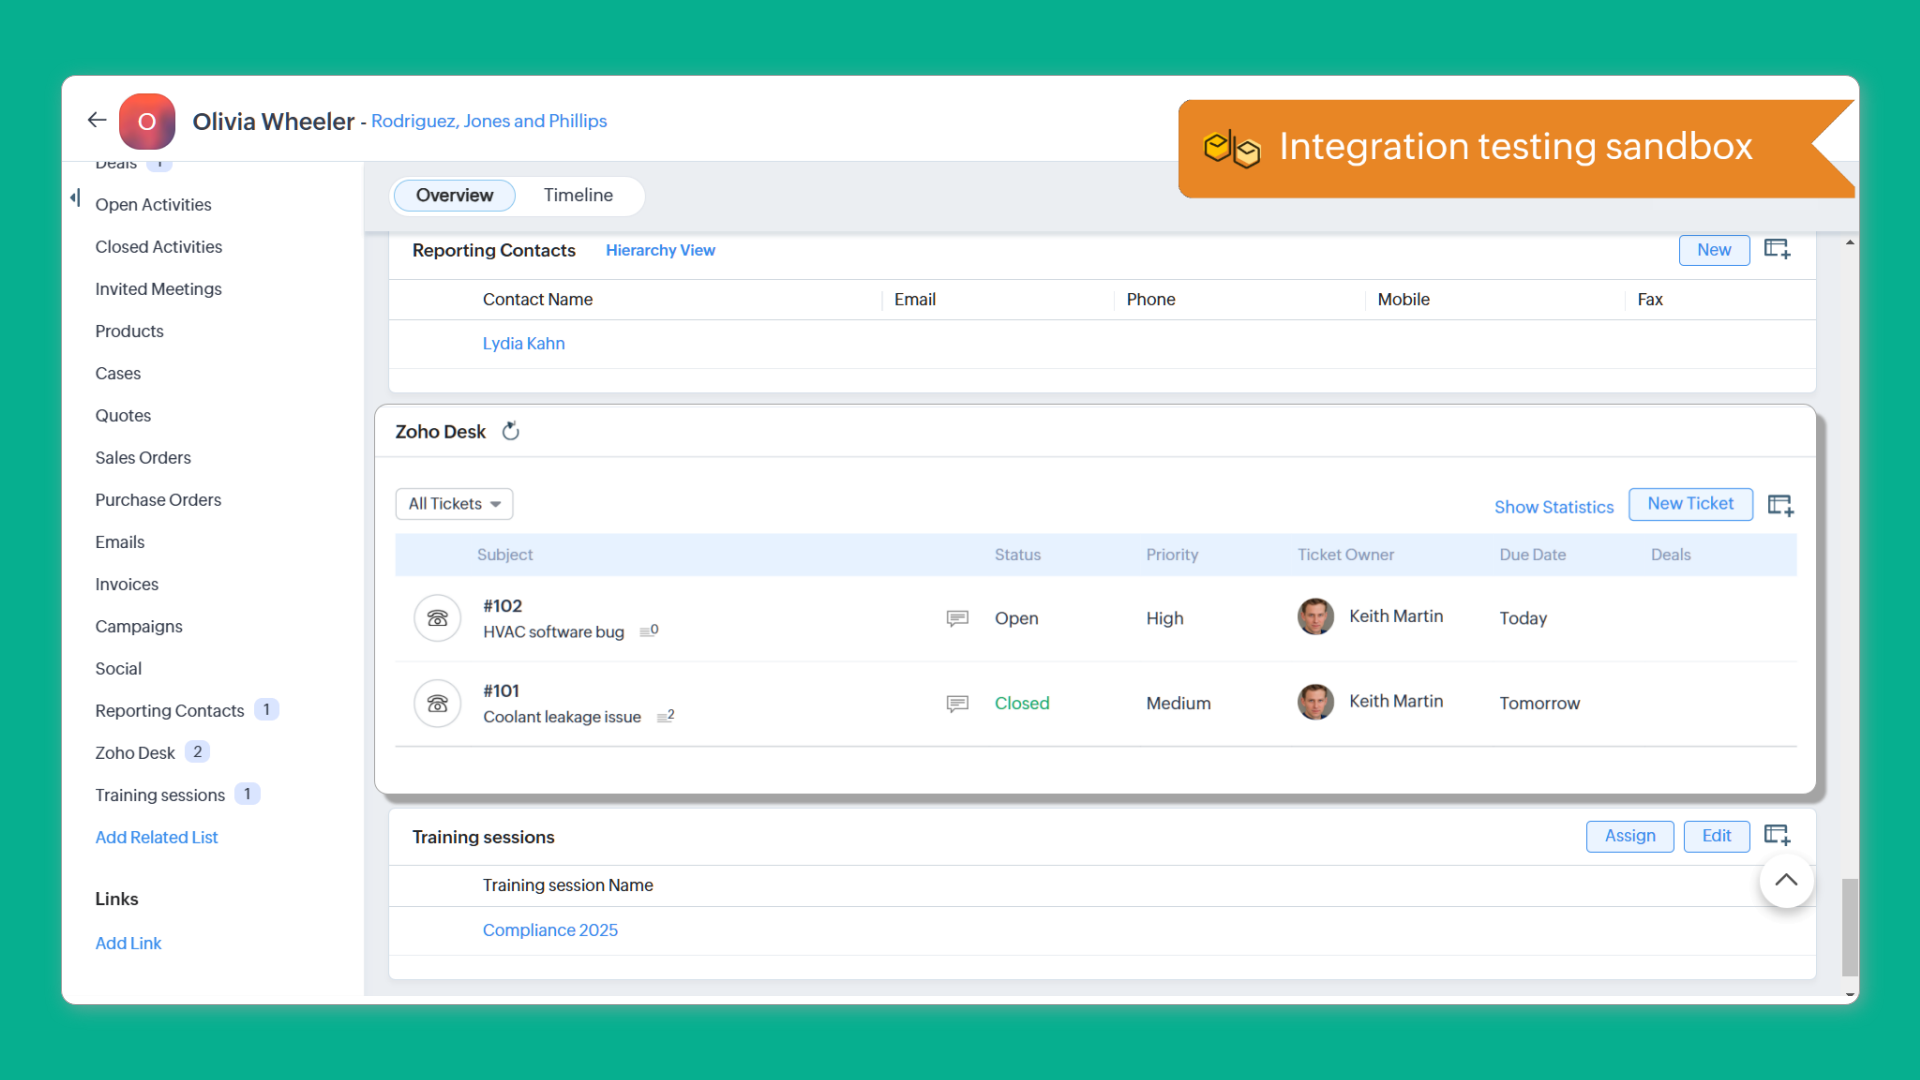Click phone channel icon for ticket #101
This screenshot has height=1080, width=1920.
(x=437, y=703)
